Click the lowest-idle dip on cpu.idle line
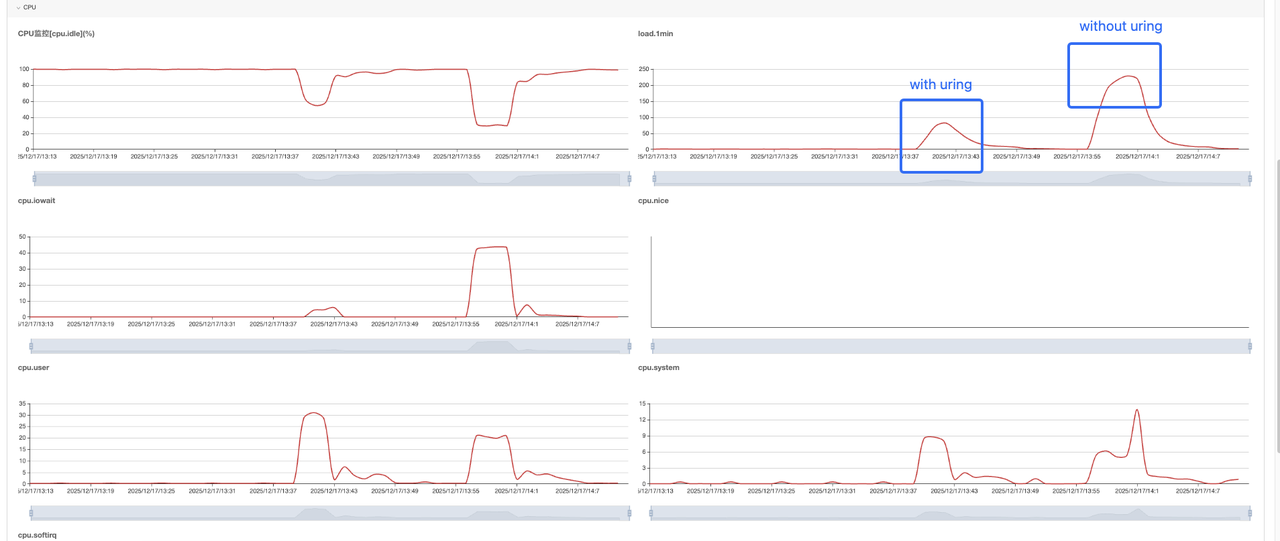1280x541 pixels. [x=492, y=125]
